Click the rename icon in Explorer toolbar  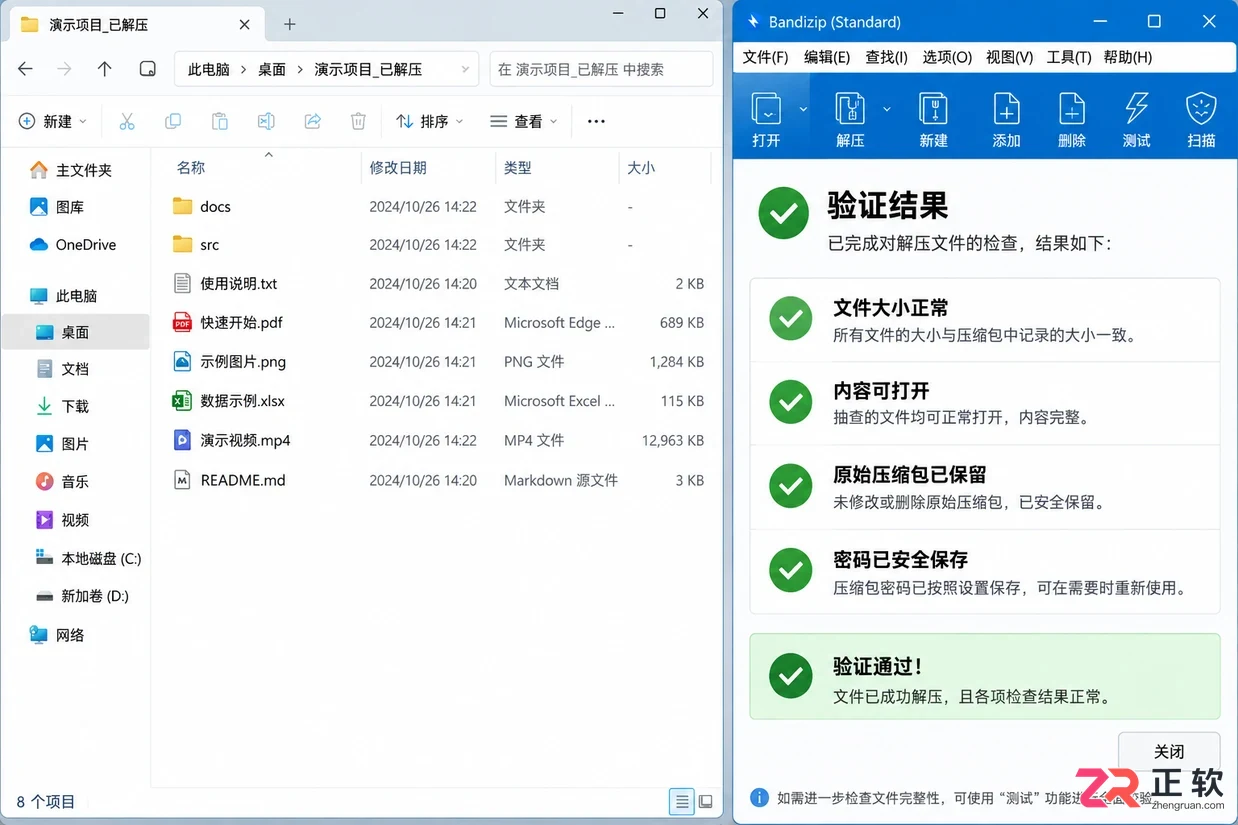pyautogui.click(x=266, y=121)
